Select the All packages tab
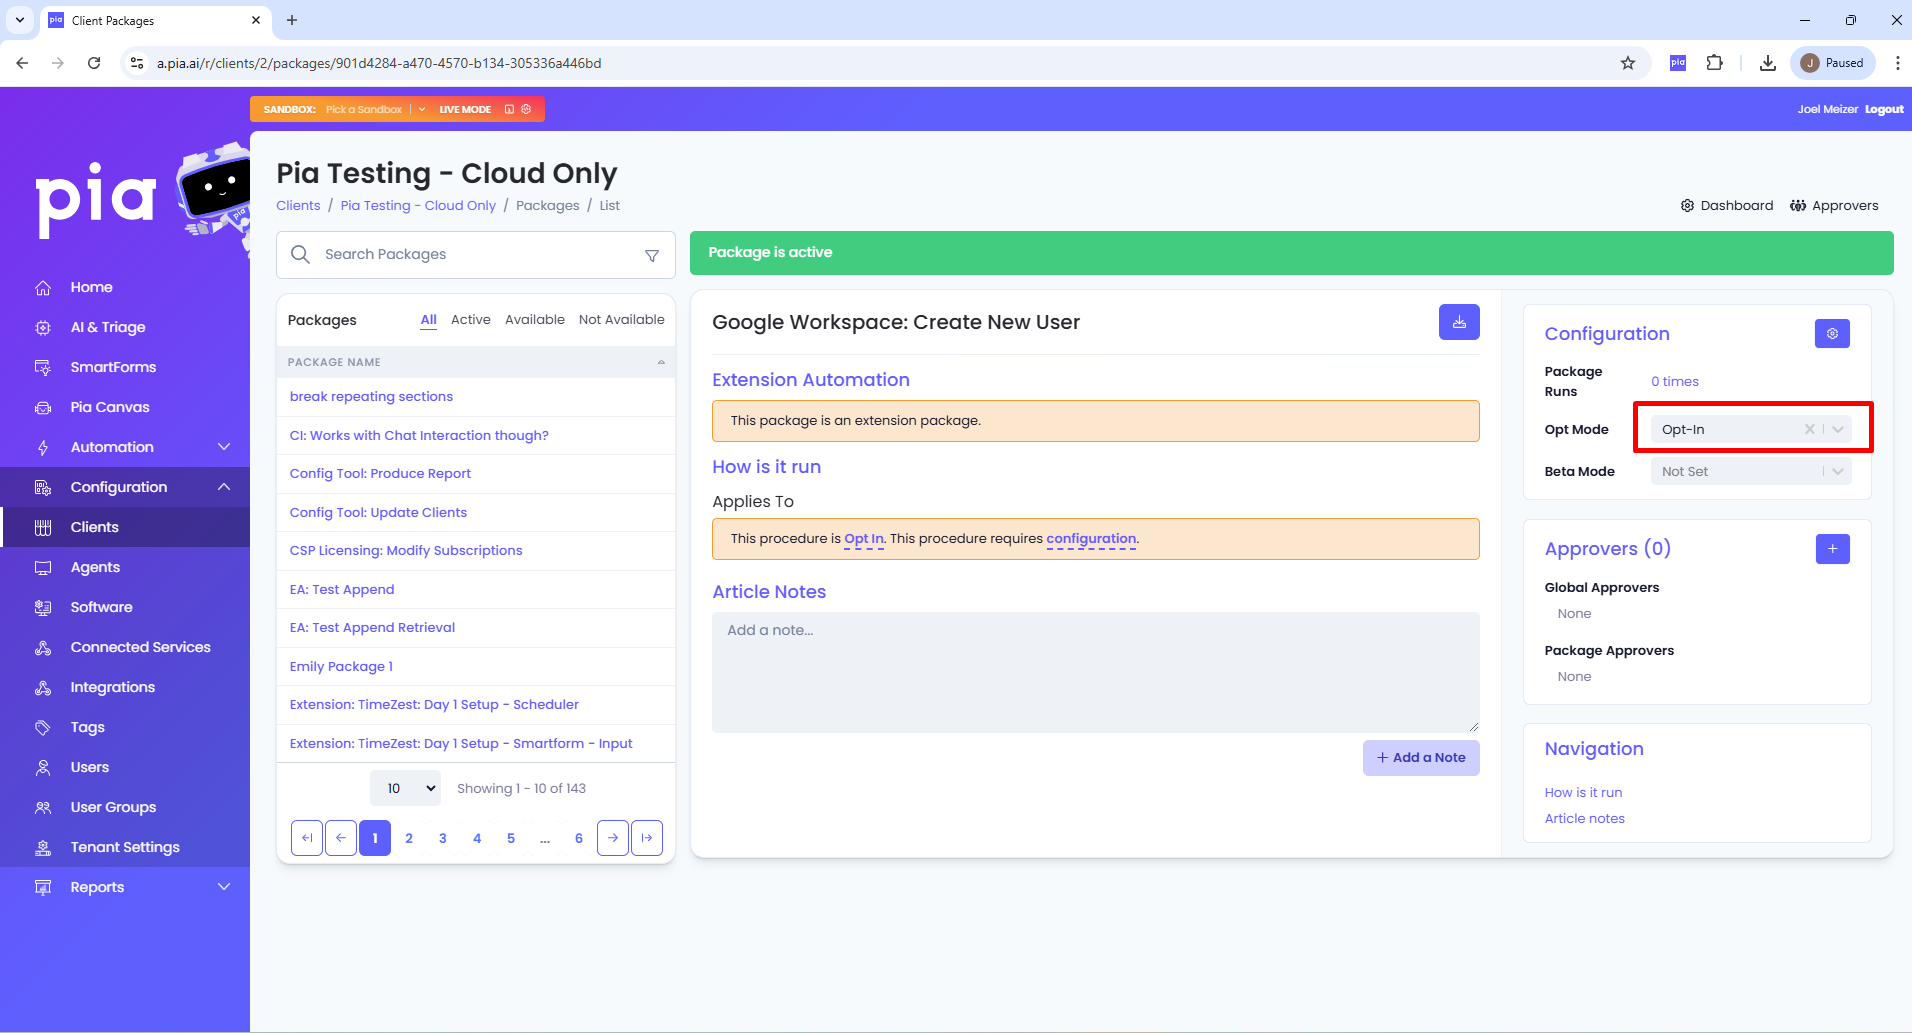 [x=428, y=320]
